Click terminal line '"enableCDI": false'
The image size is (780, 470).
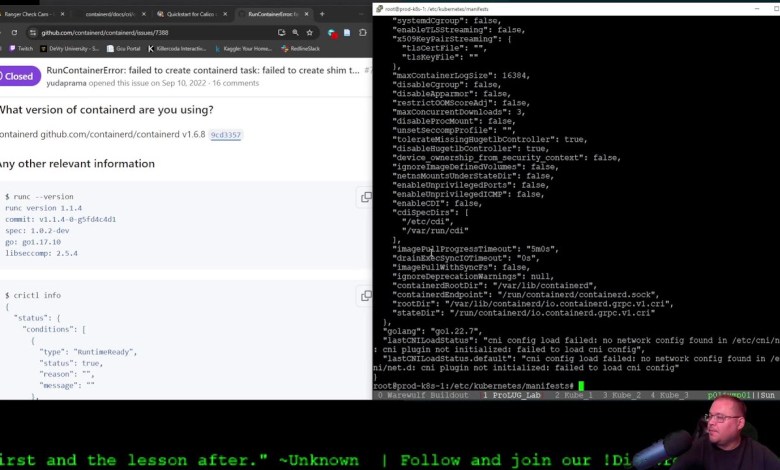pyautogui.click(x=437, y=203)
